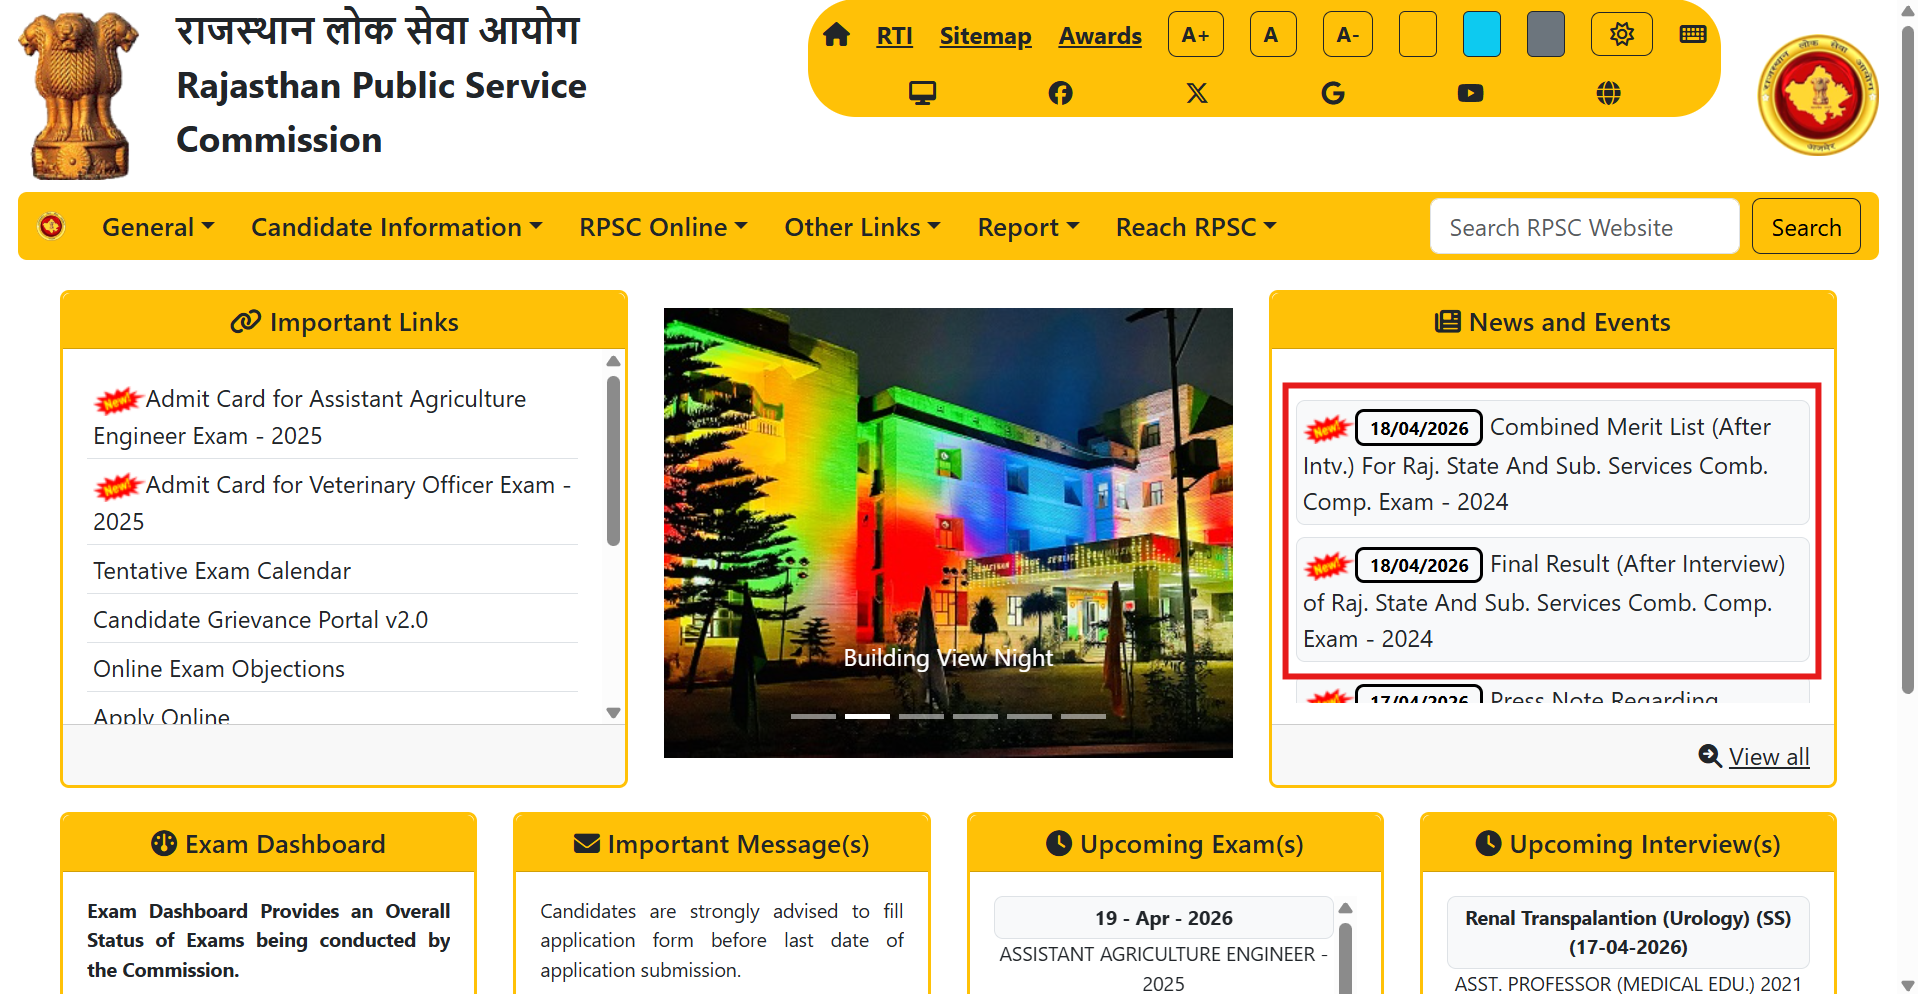Decrease font size with A- button
Screen dimensions: 1918x994
click(1347, 35)
